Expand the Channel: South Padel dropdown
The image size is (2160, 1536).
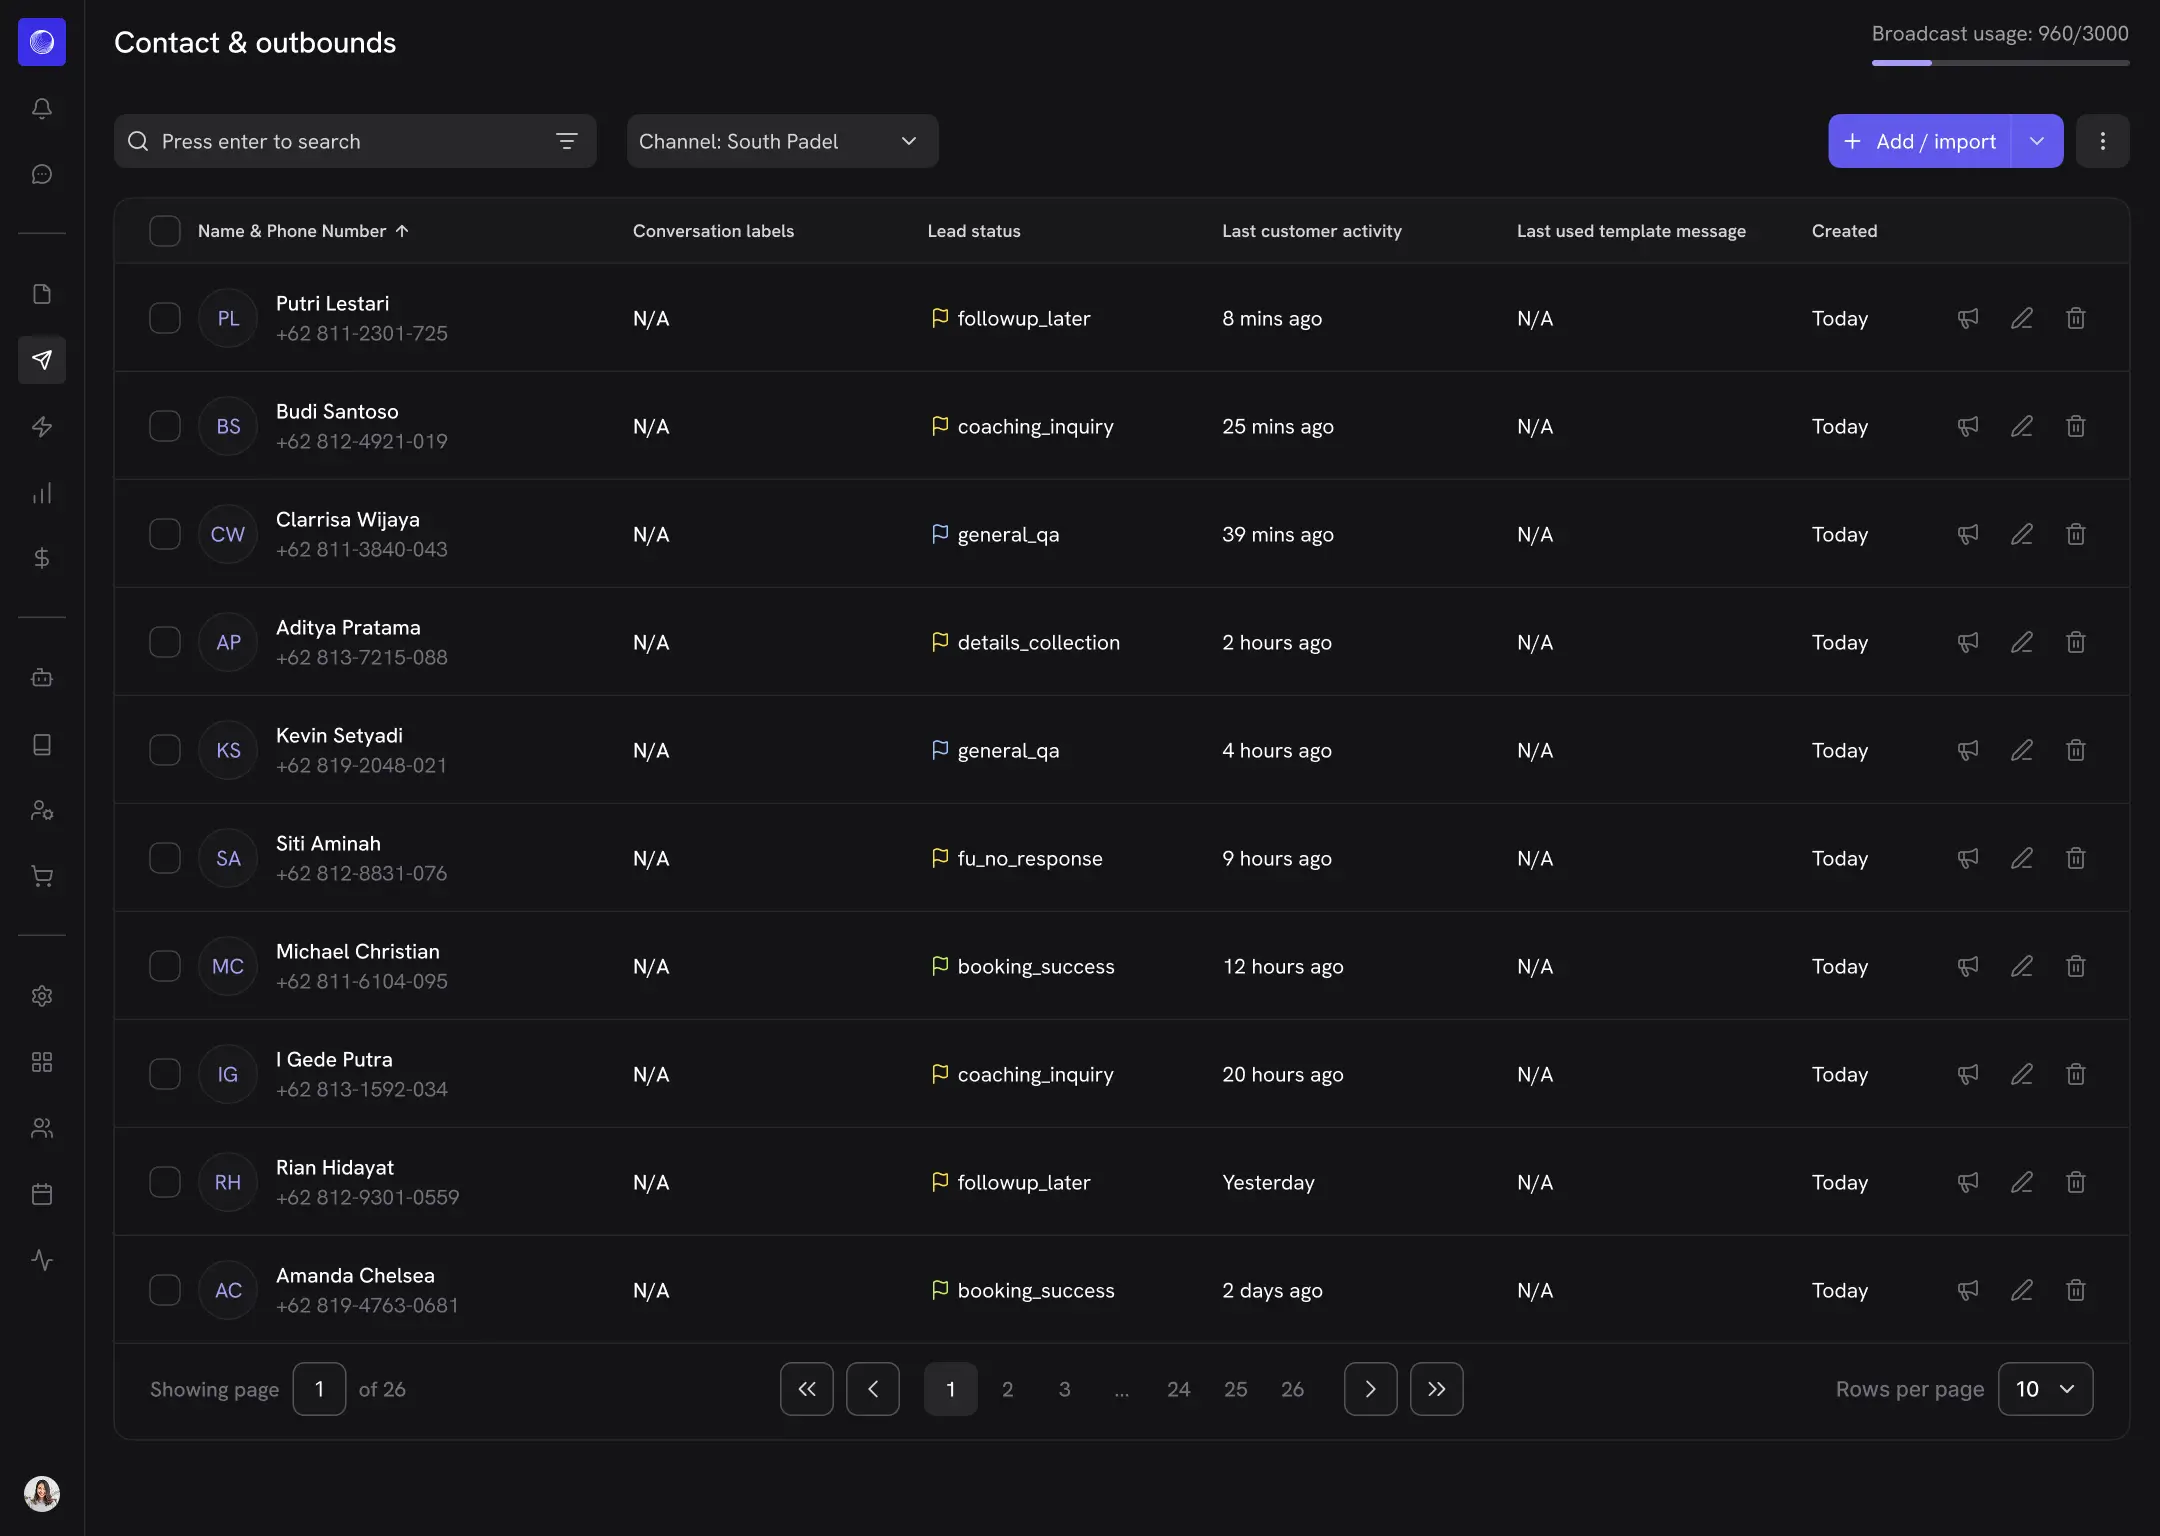[782, 141]
